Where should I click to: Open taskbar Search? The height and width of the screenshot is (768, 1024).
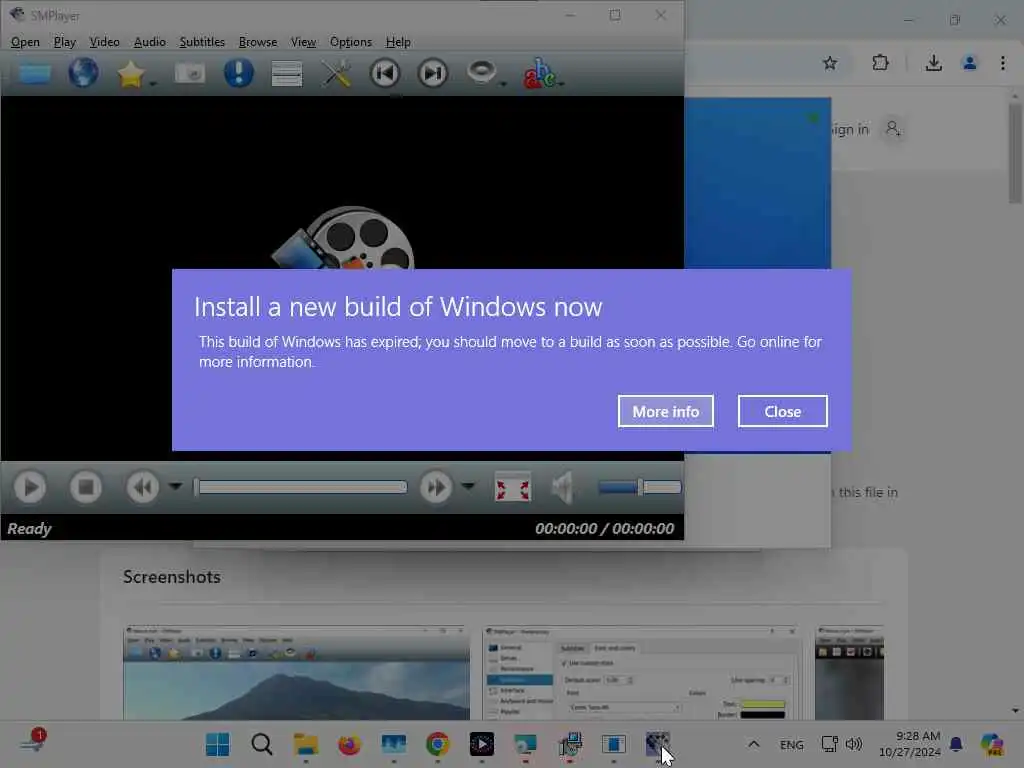[261, 744]
